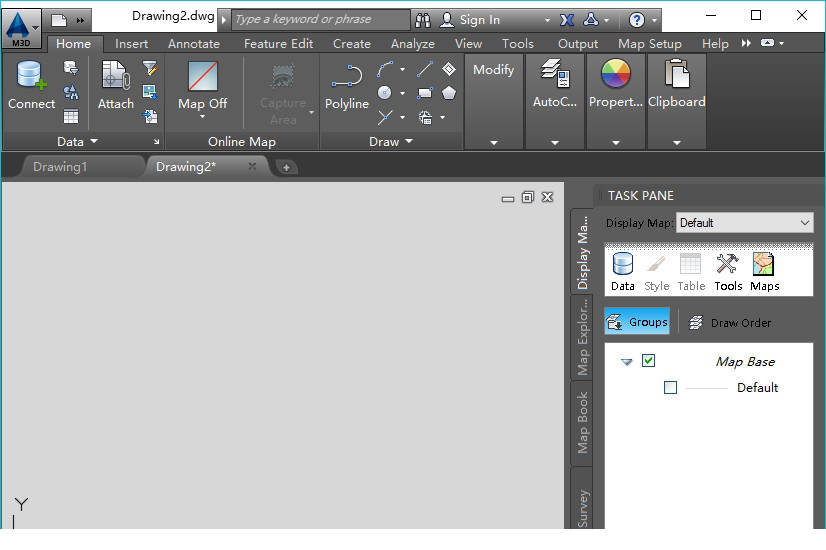Expand the Clipboard panel dropdown arrow

click(x=677, y=142)
